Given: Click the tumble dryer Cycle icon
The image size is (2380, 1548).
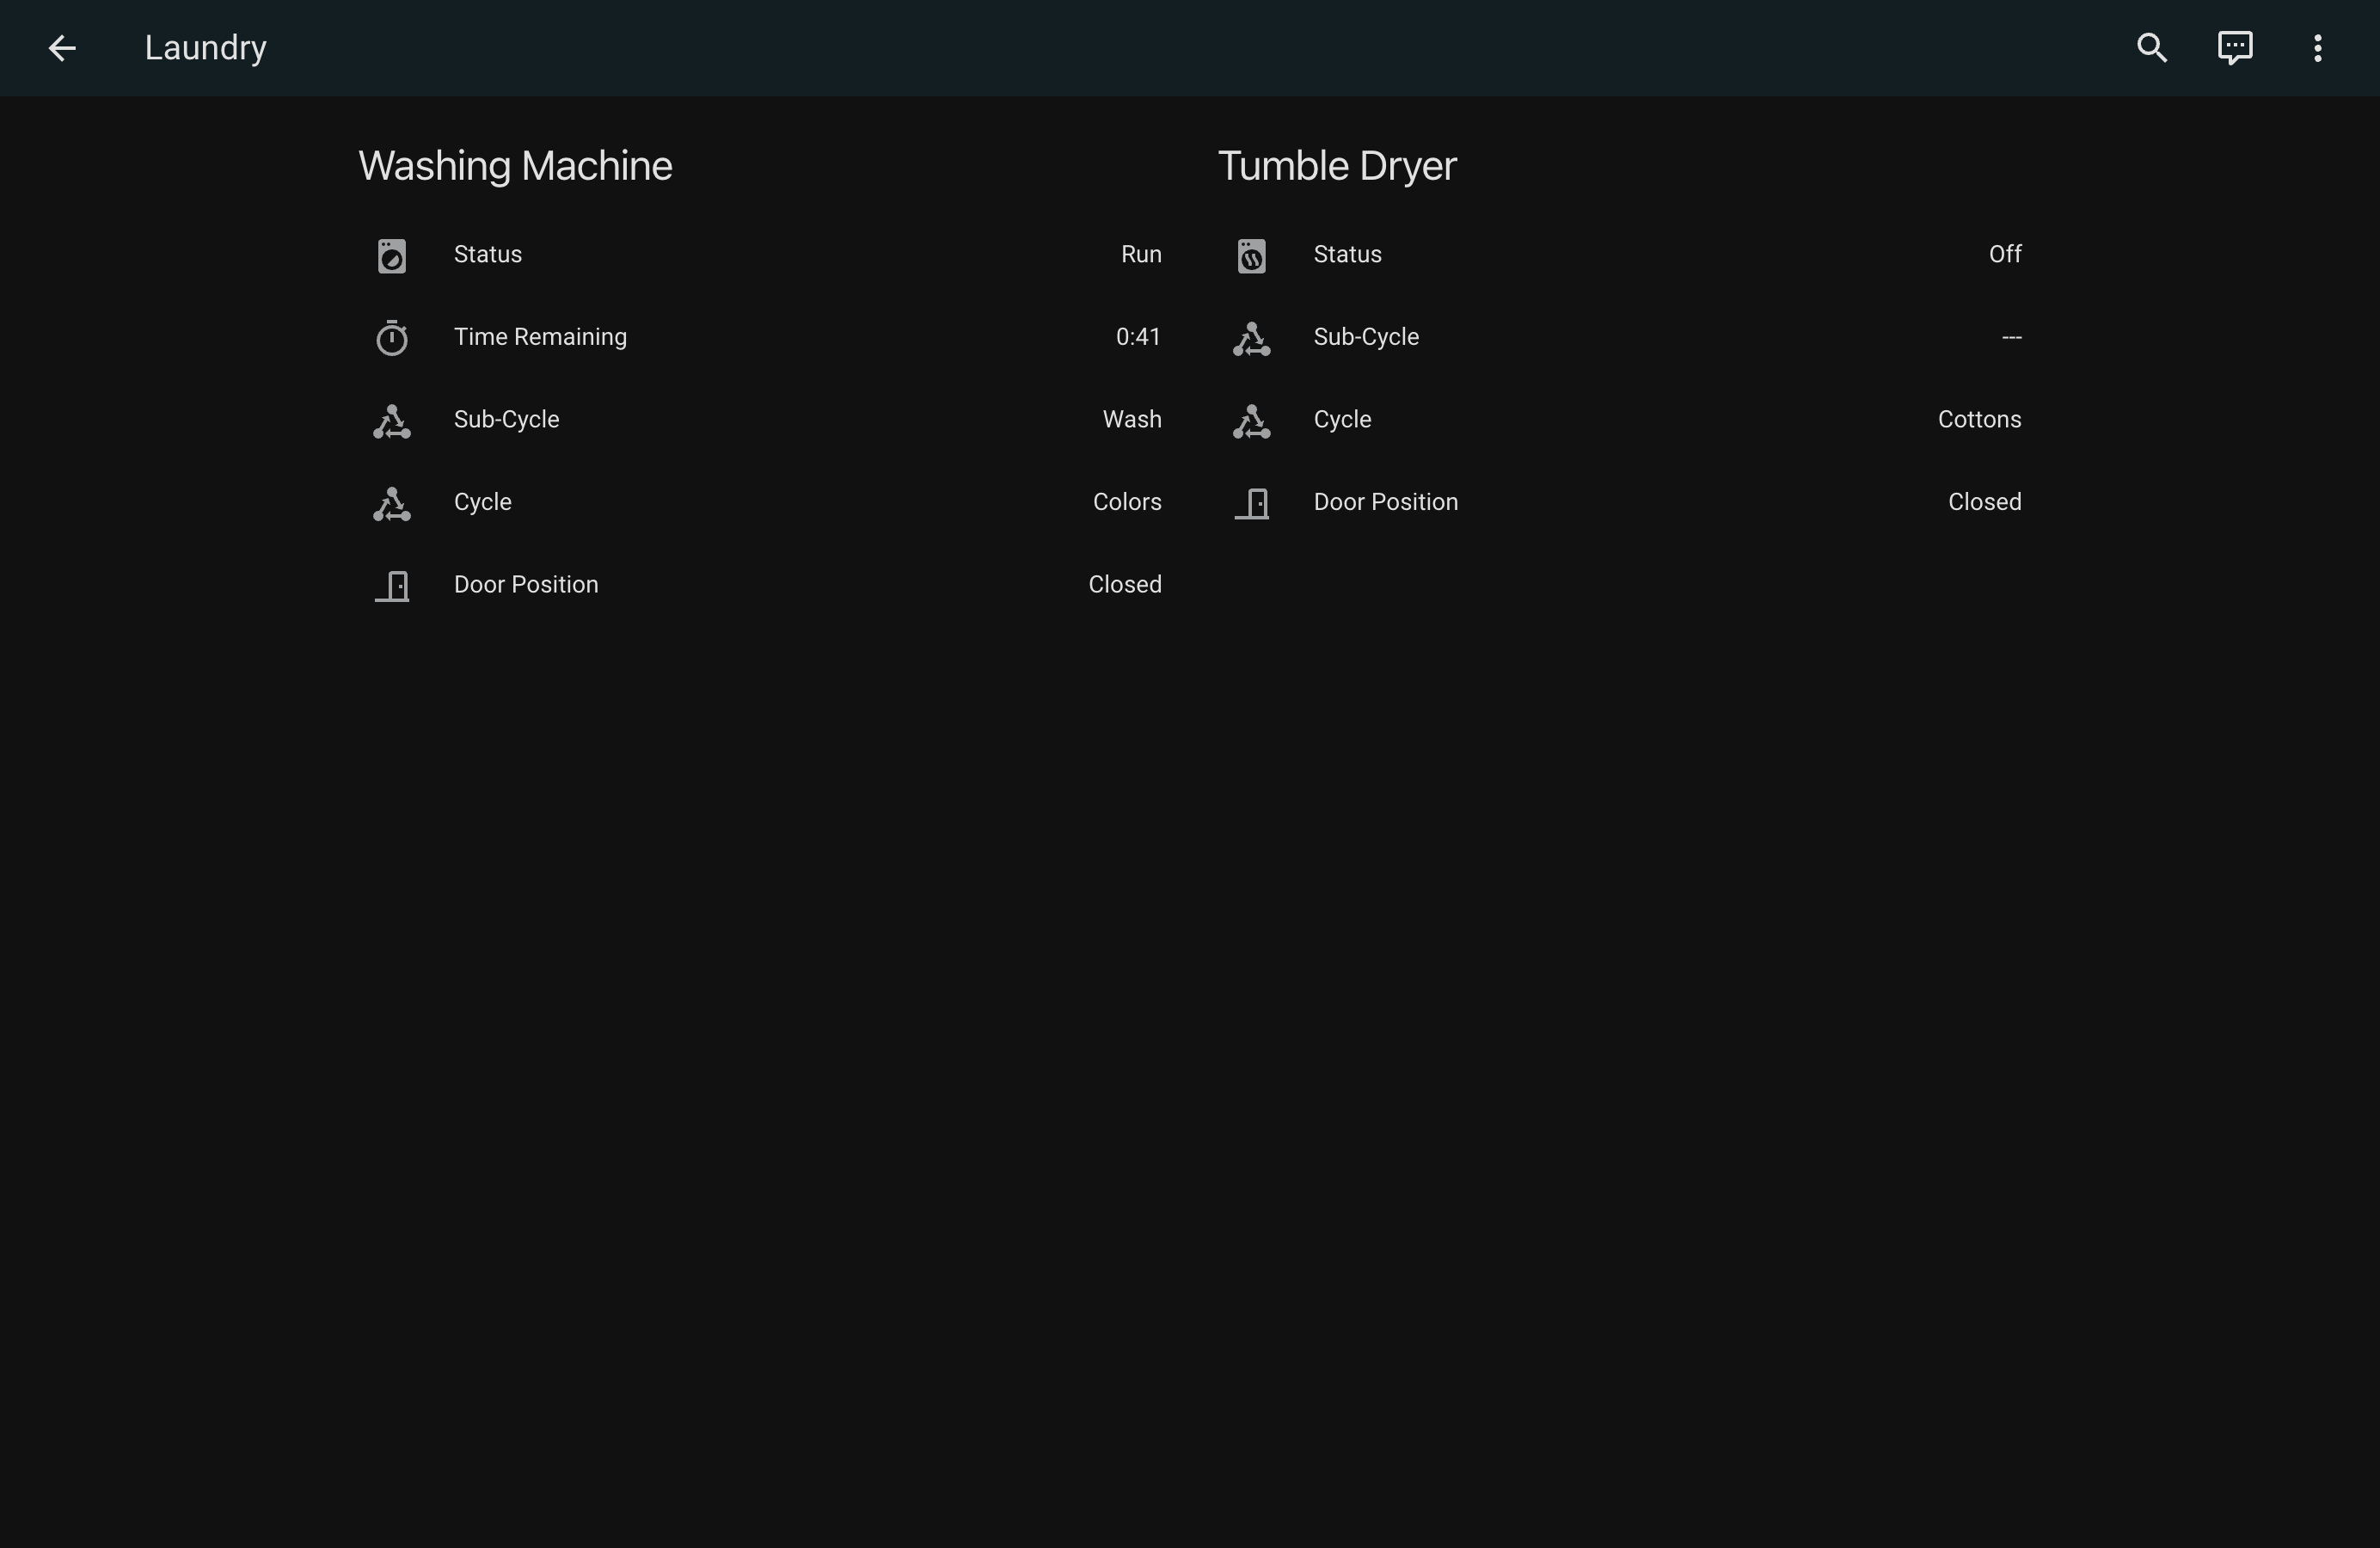Looking at the screenshot, I should (x=1251, y=421).
